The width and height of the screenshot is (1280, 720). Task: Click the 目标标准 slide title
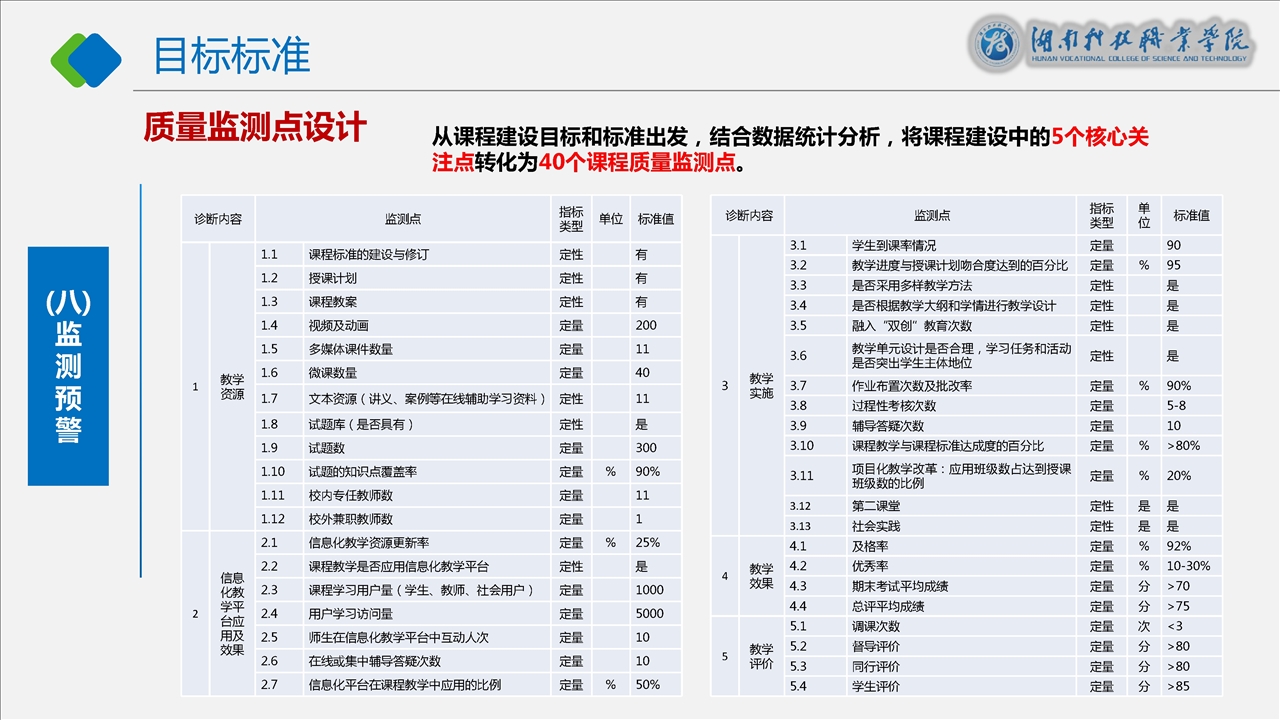(x=231, y=56)
